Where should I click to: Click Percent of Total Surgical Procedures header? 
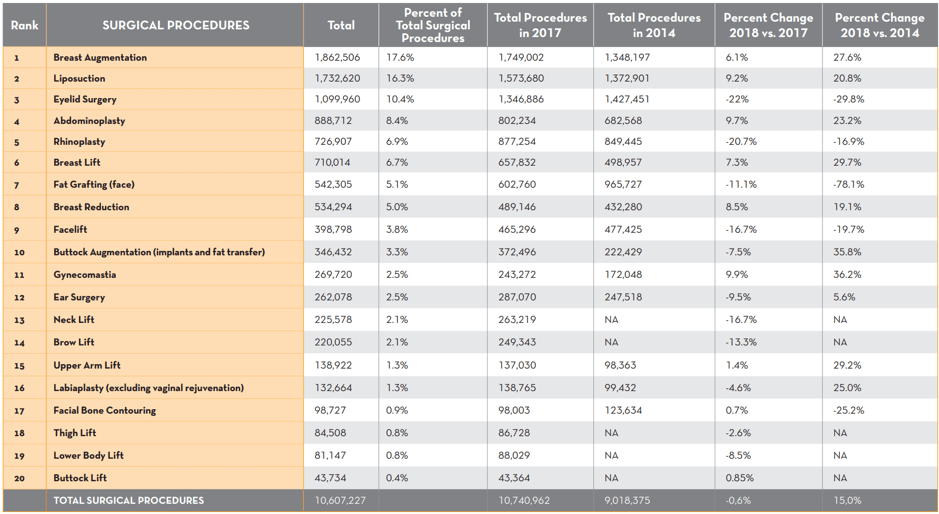pyautogui.click(x=433, y=25)
